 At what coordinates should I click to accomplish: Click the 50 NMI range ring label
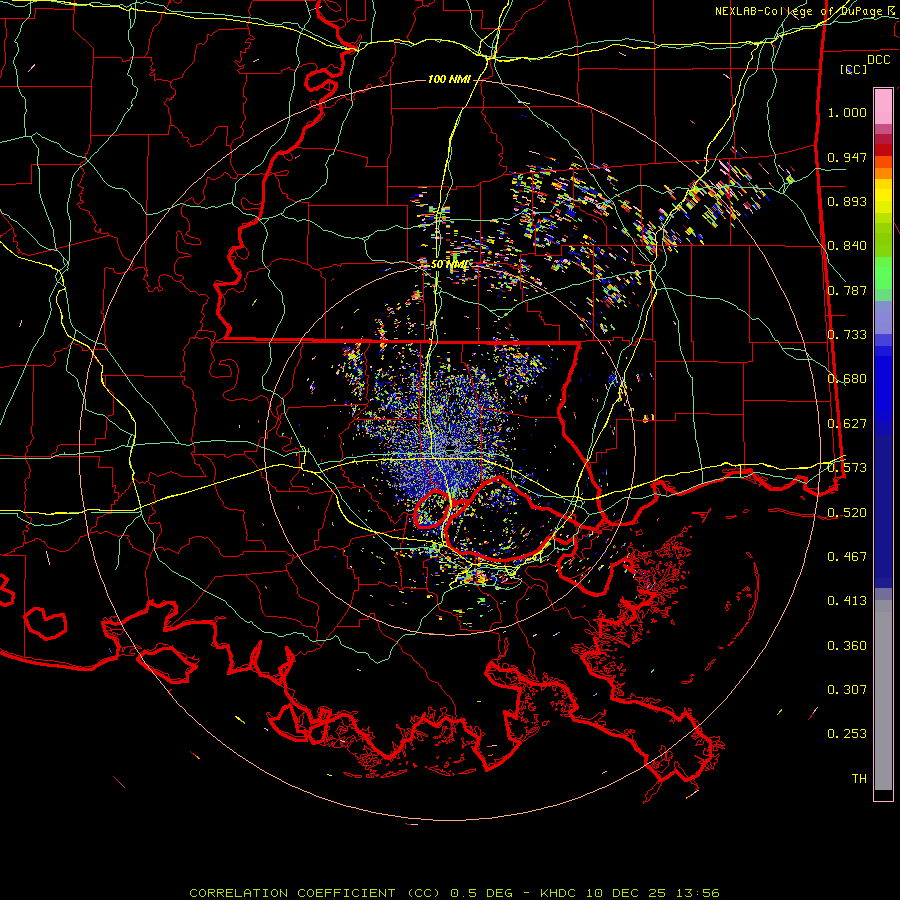(x=449, y=265)
